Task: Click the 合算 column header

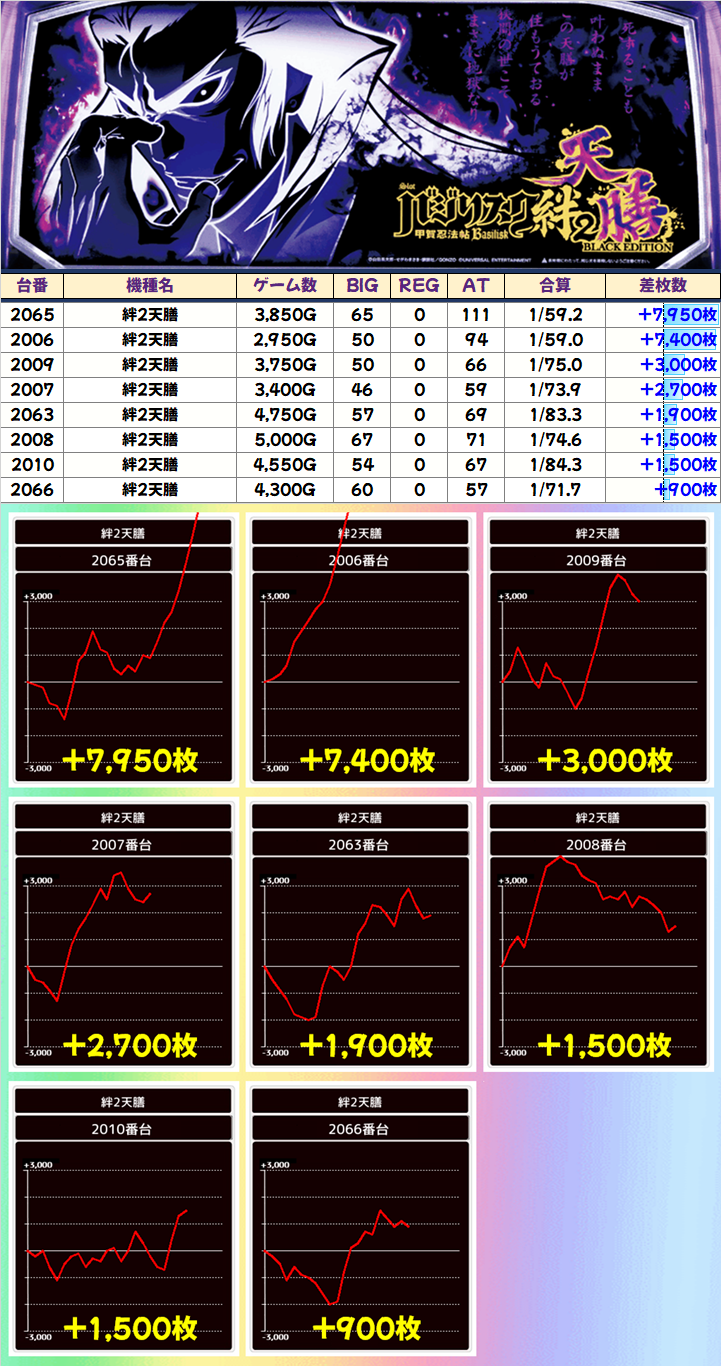Action: point(555,285)
